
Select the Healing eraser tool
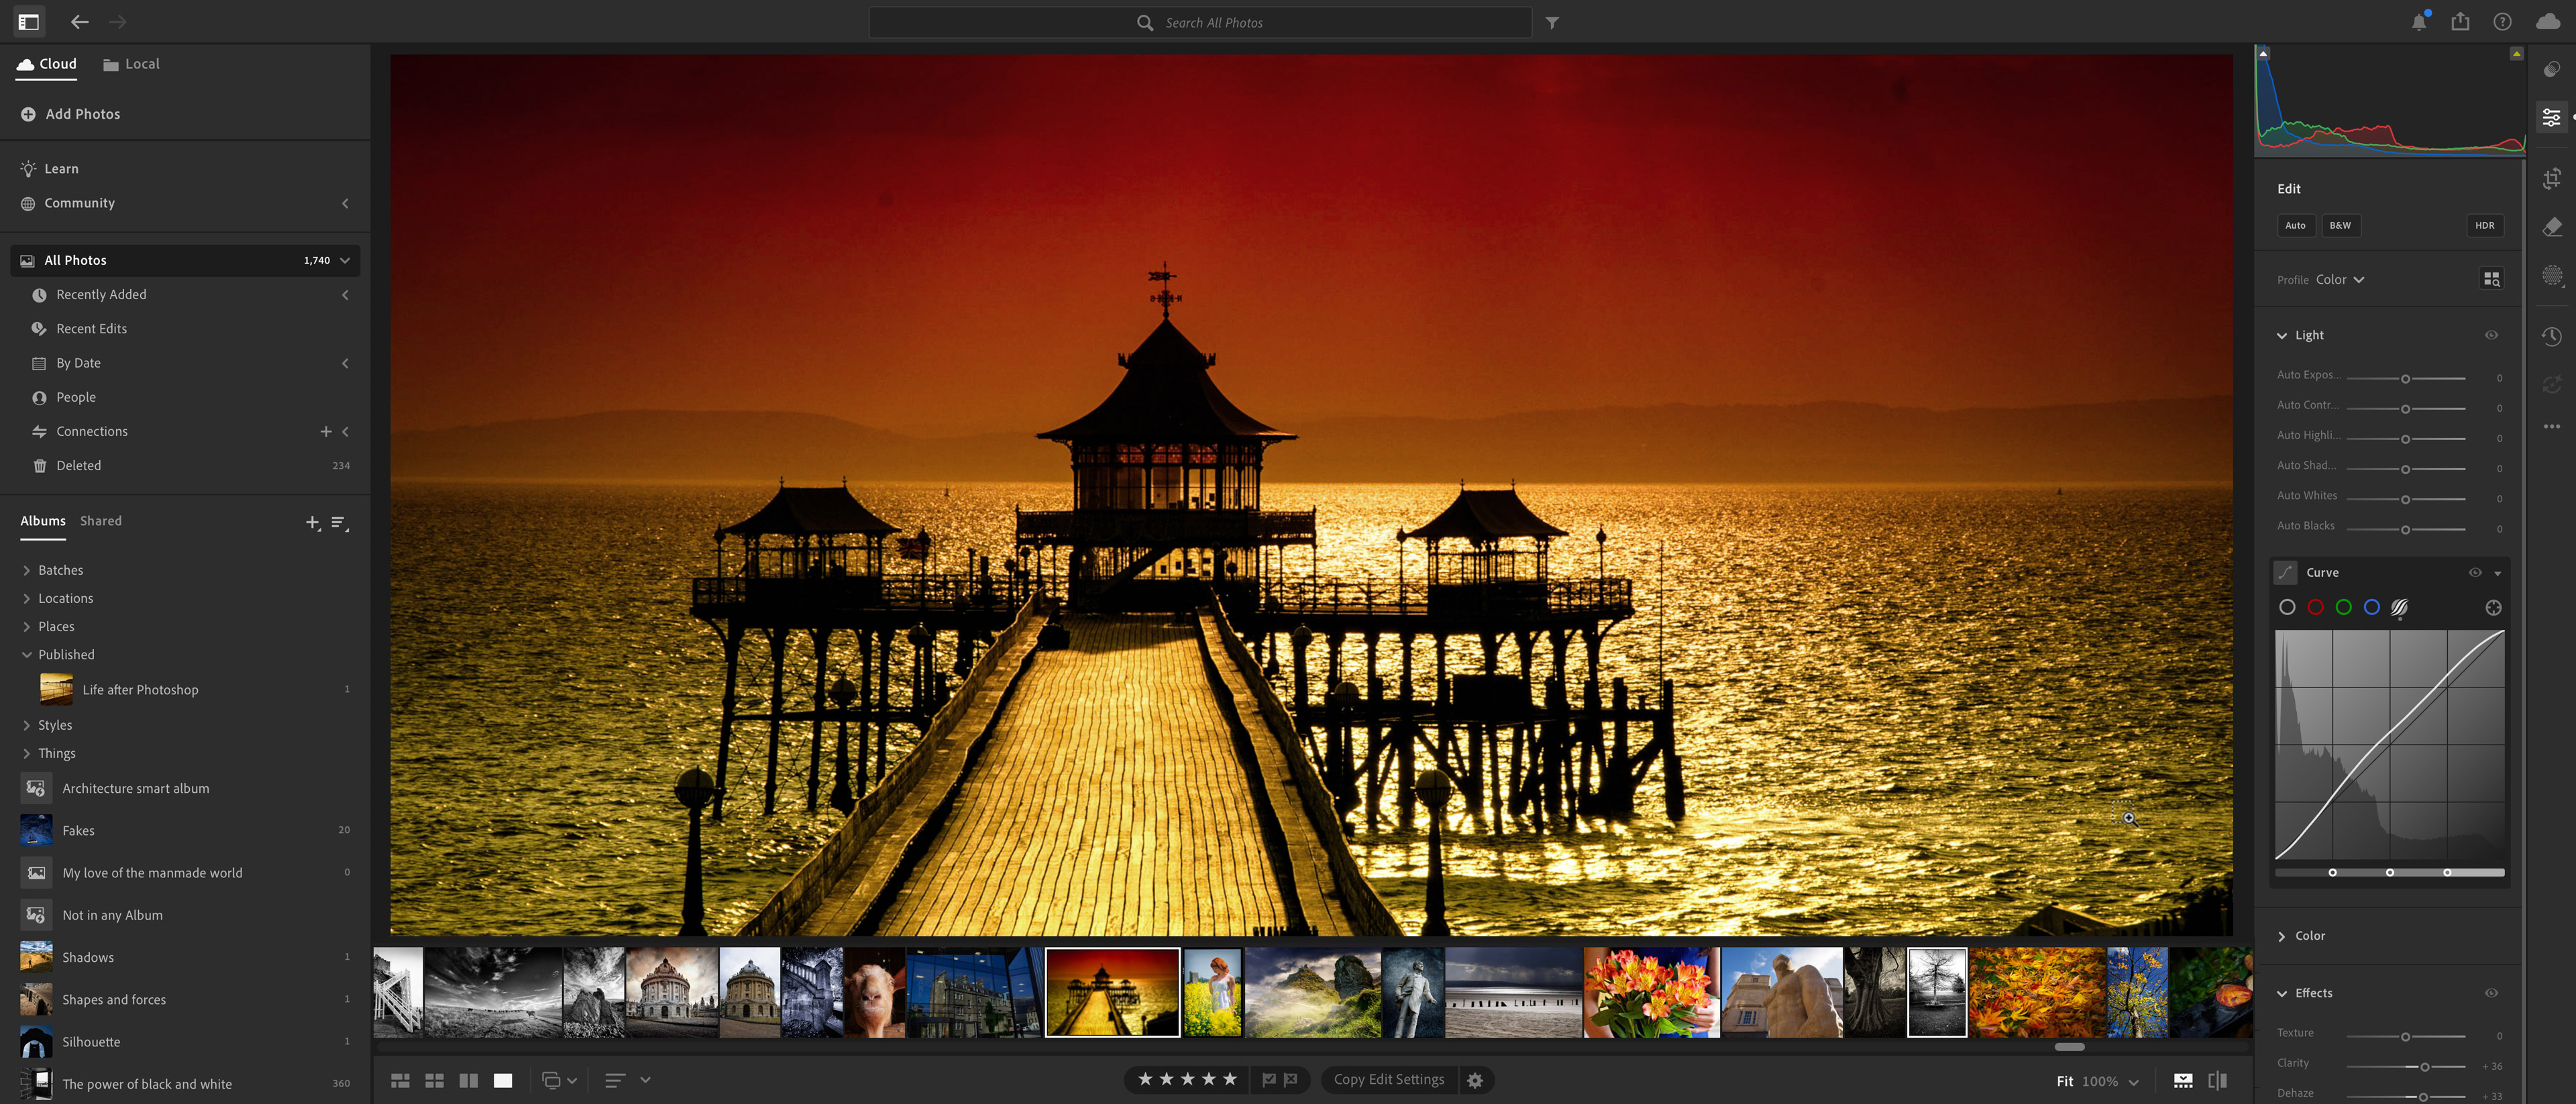click(2551, 227)
